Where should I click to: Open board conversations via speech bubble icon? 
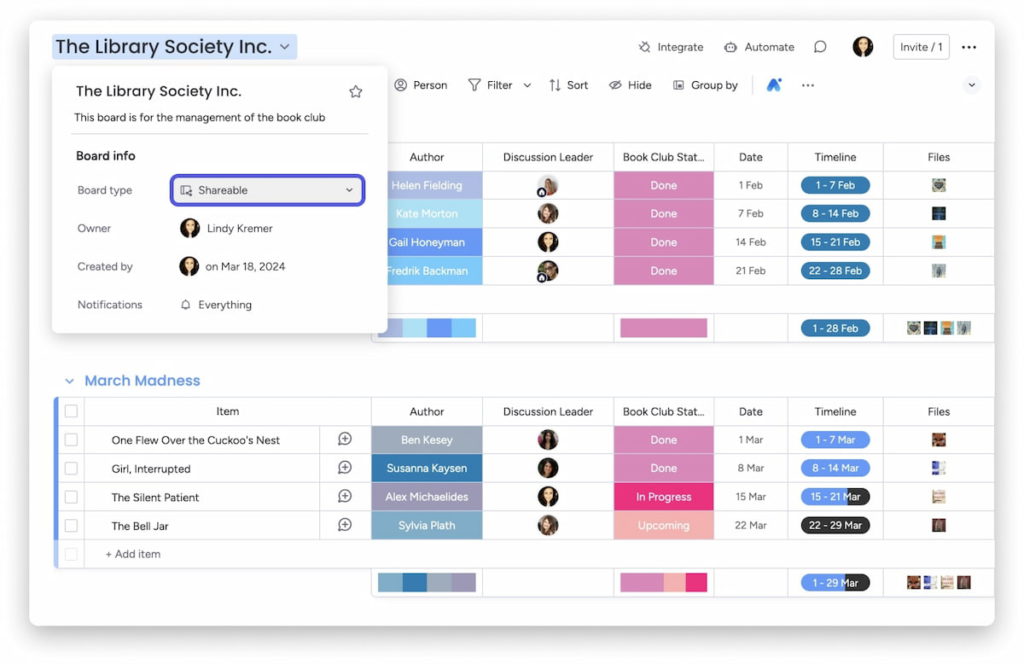pos(819,46)
